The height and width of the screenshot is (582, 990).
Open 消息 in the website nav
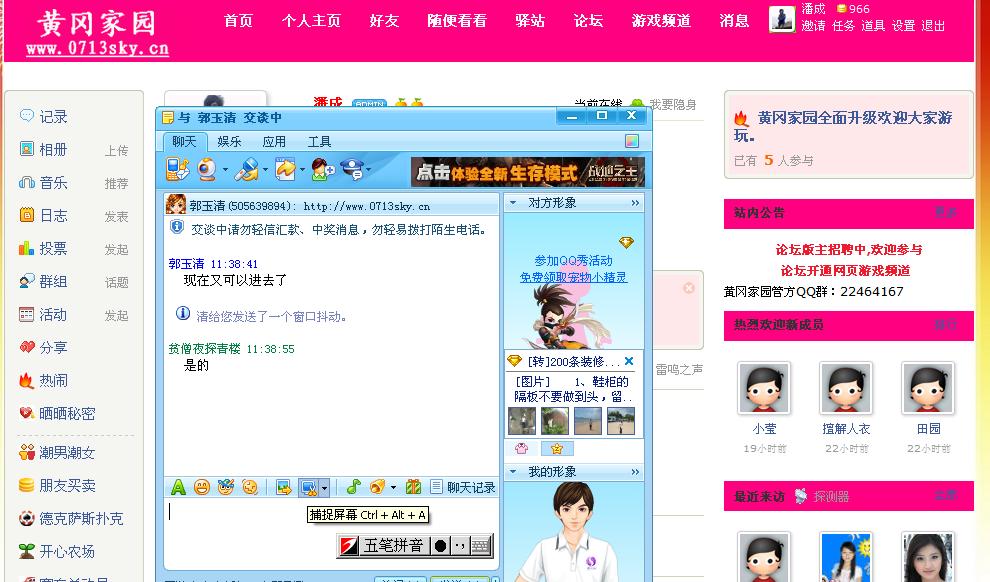click(x=734, y=21)
